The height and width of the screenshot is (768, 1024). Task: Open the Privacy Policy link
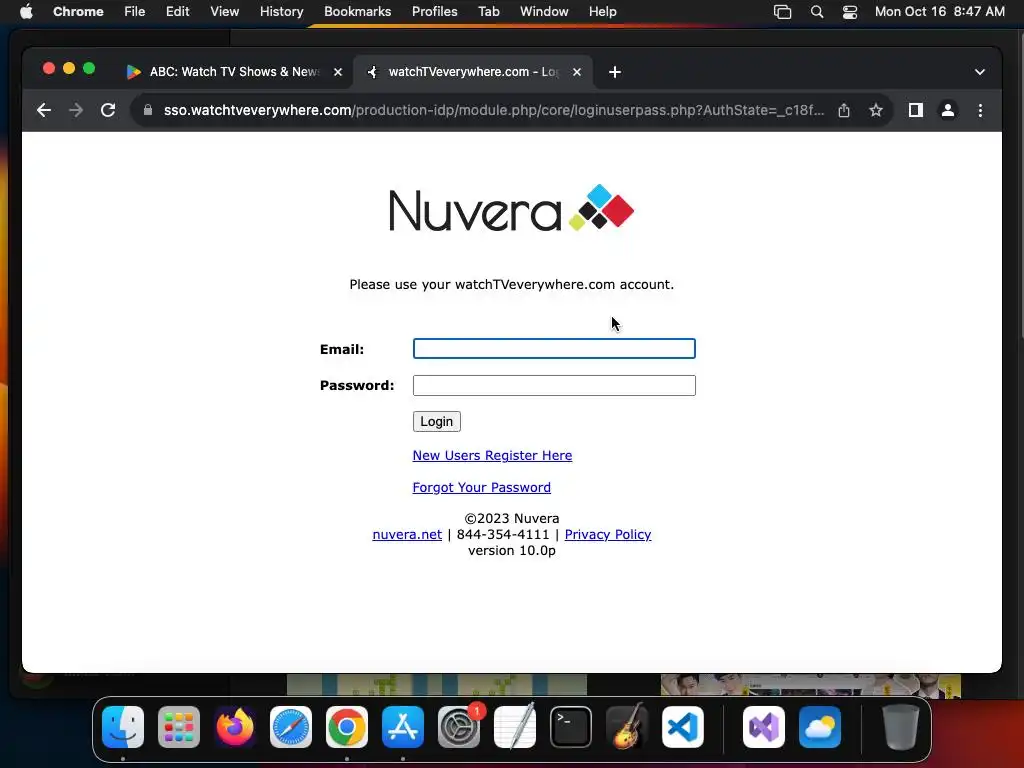pos(607,534)
